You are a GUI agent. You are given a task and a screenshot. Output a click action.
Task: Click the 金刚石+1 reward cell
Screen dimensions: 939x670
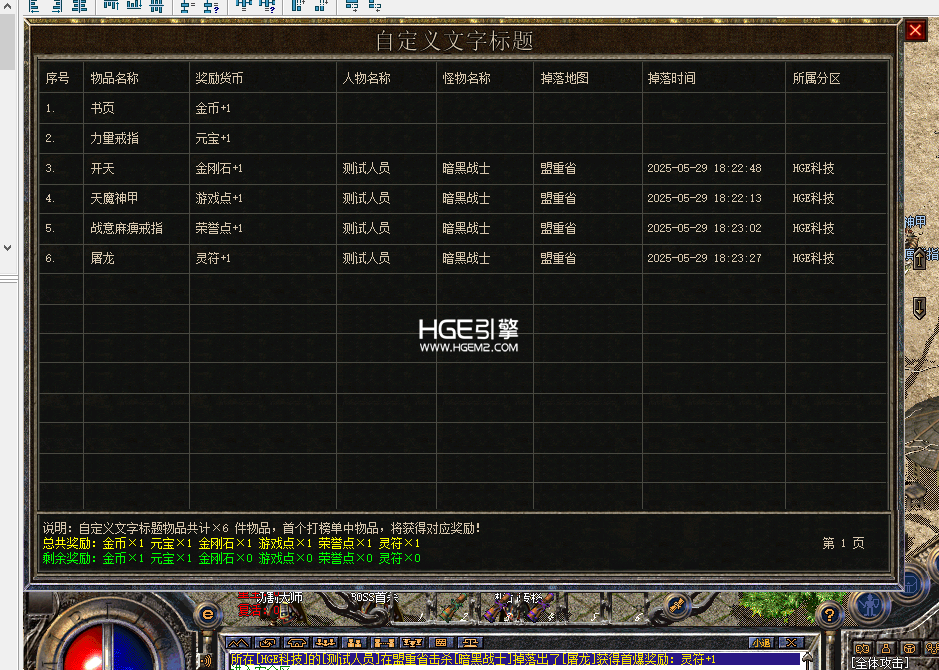(219, 168)
